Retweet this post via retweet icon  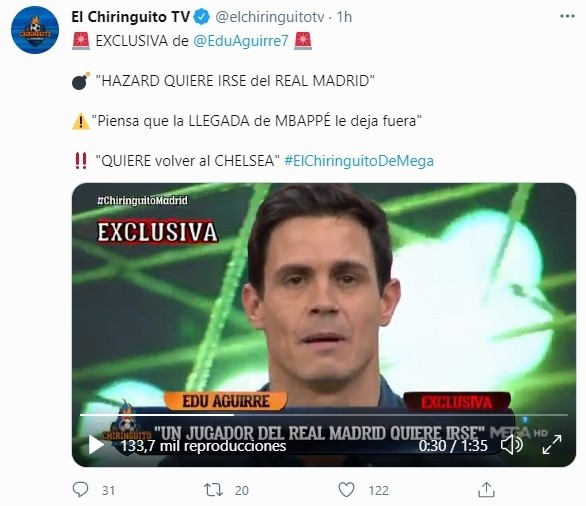click(213, 490)
